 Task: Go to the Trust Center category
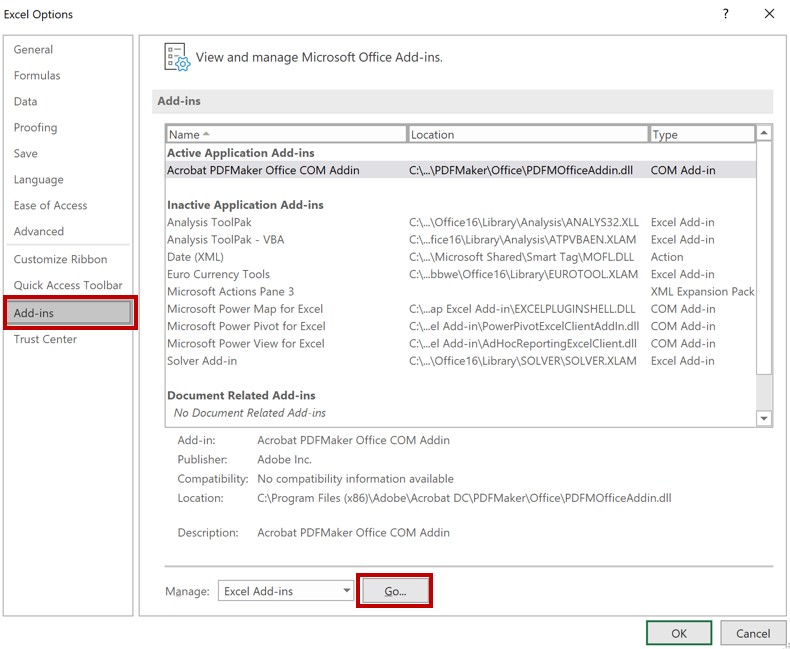45,339
